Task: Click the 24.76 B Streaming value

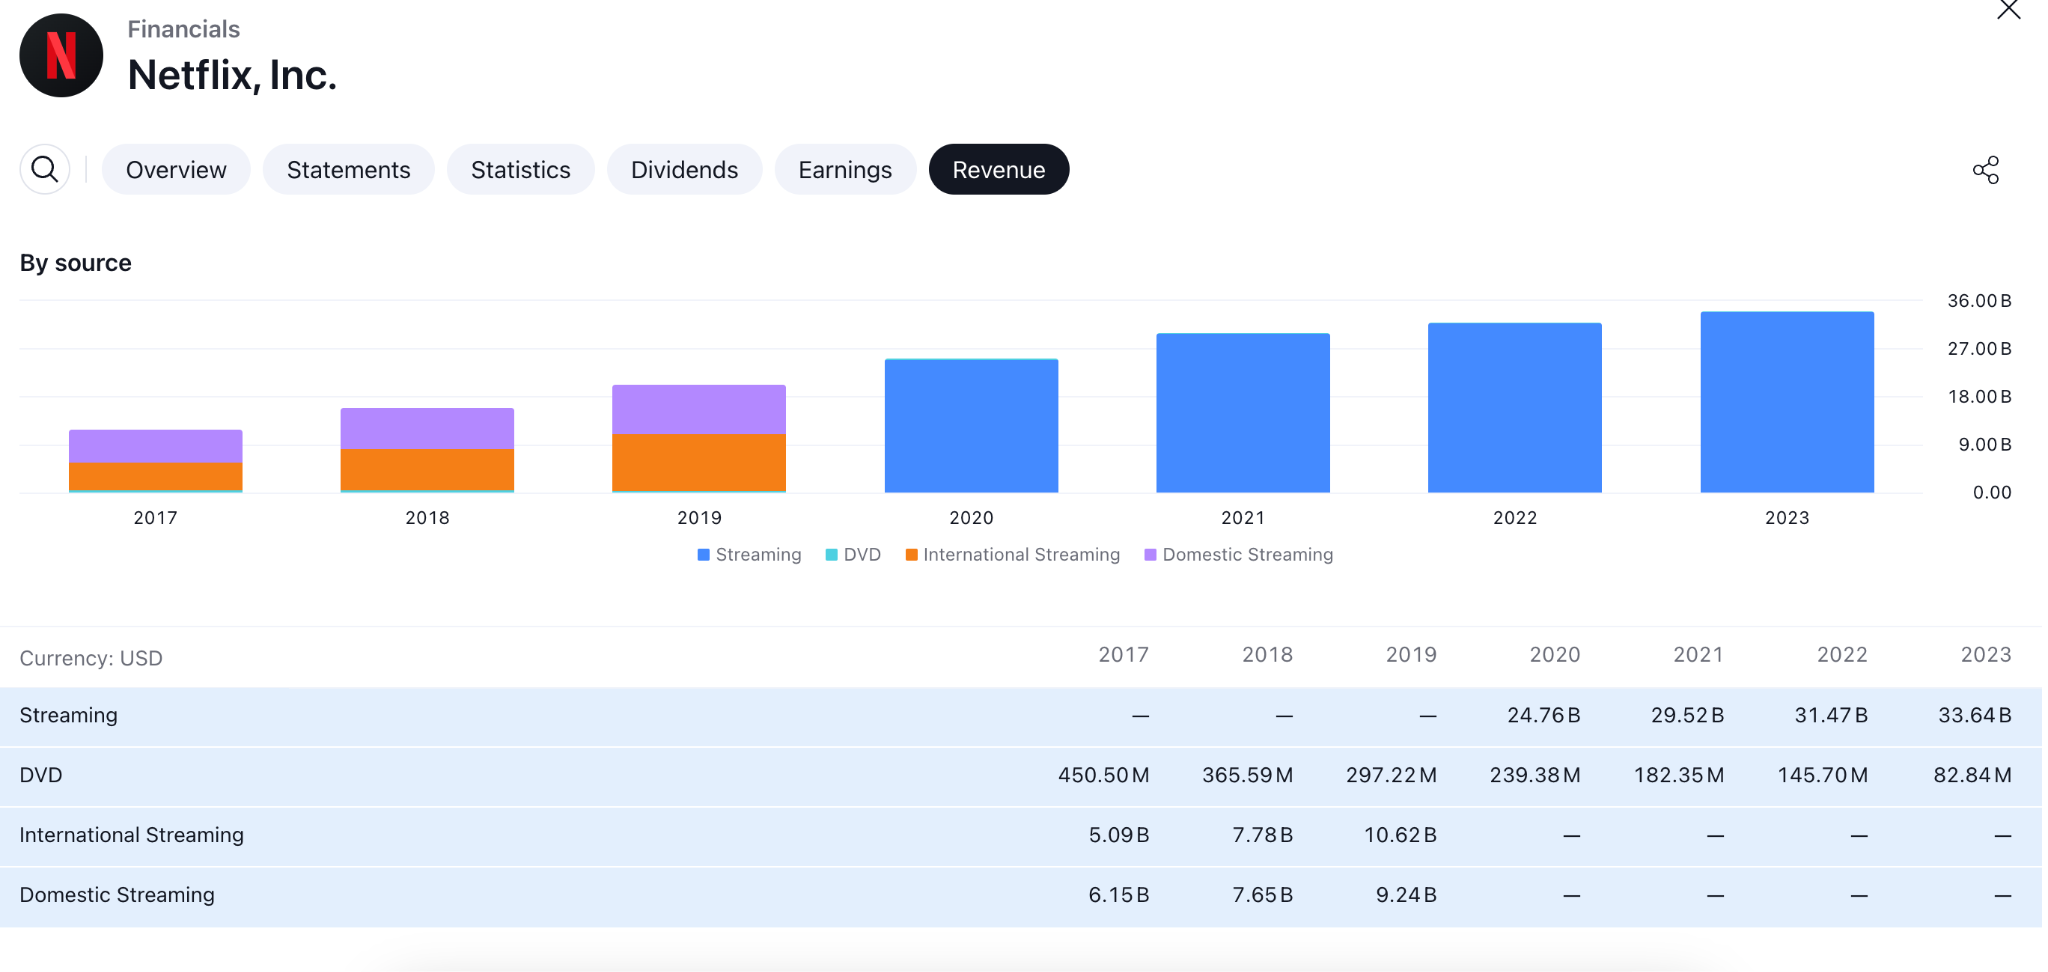Action: point(1544,715)
